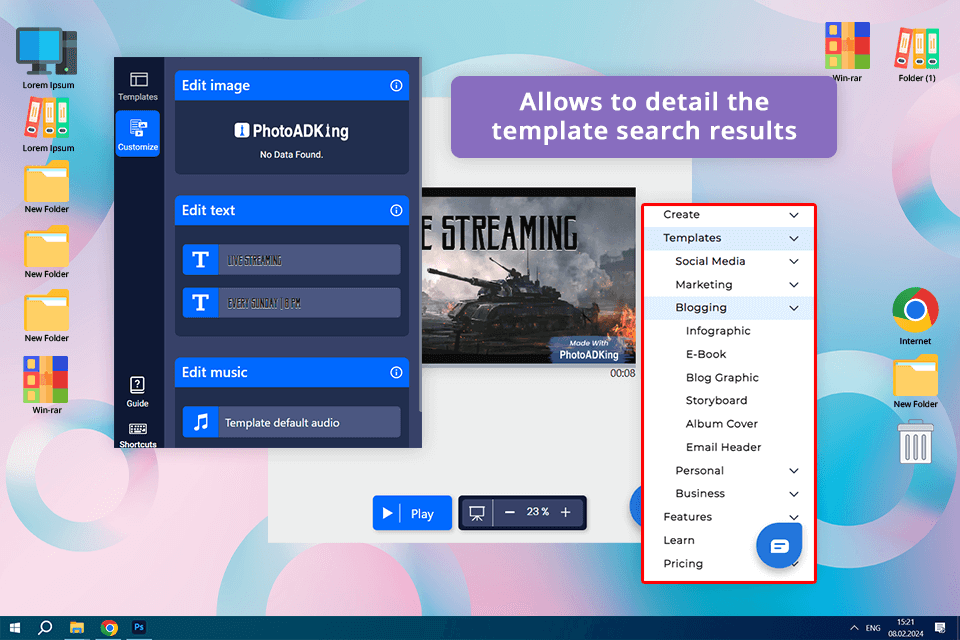The height and width of the screenshot is (640, 960).
Task: Open the New Folder icon under Internet
Action: pos(915,381)
